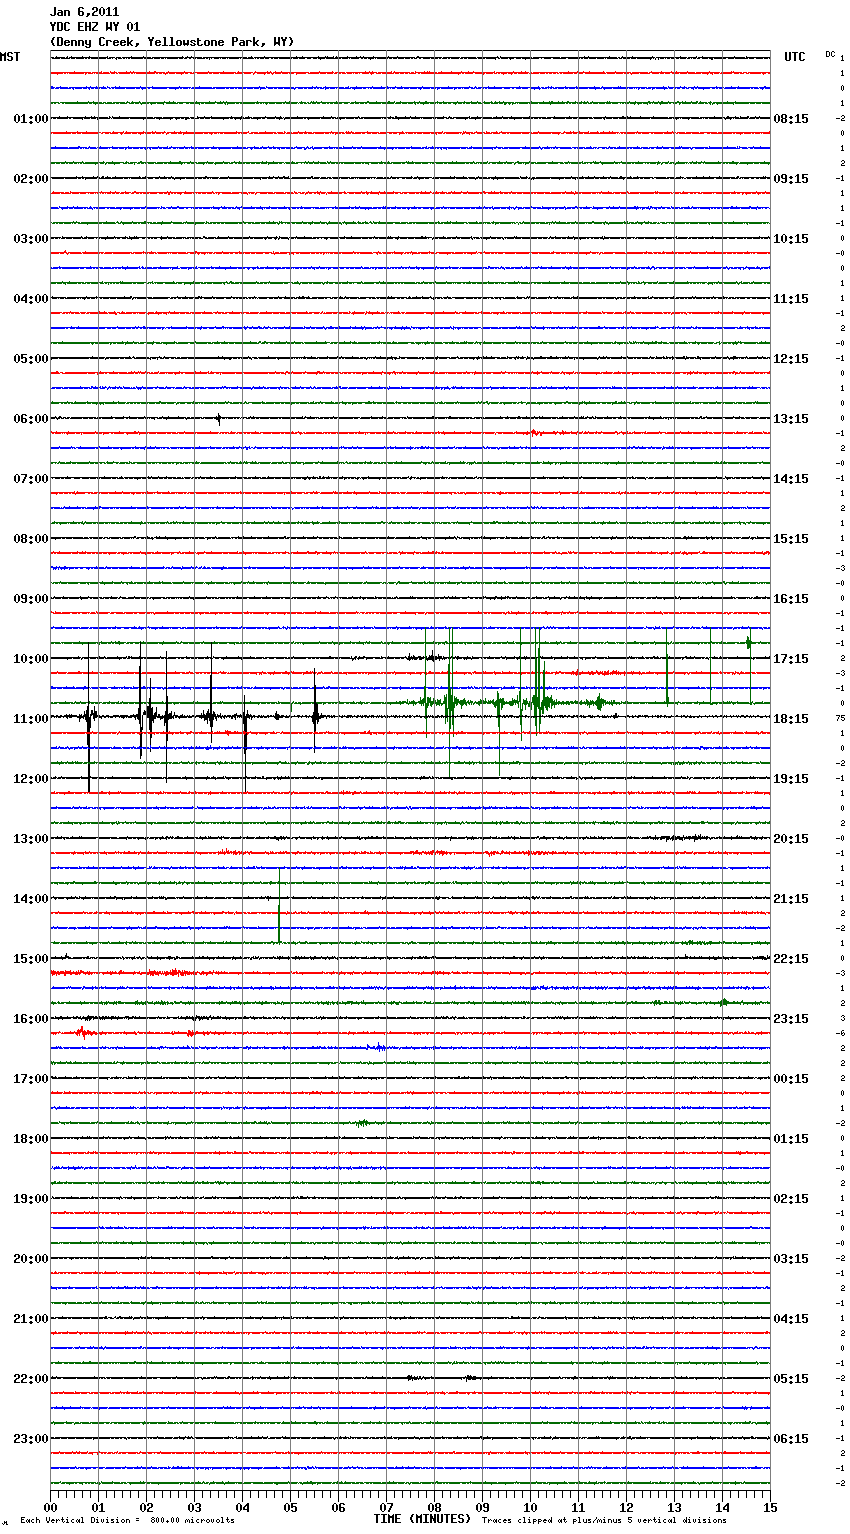The width and height of the screenshot is (850, 1534).
Task: Click the TIME (MINUTES) axis title
Action: [422, 1519]
